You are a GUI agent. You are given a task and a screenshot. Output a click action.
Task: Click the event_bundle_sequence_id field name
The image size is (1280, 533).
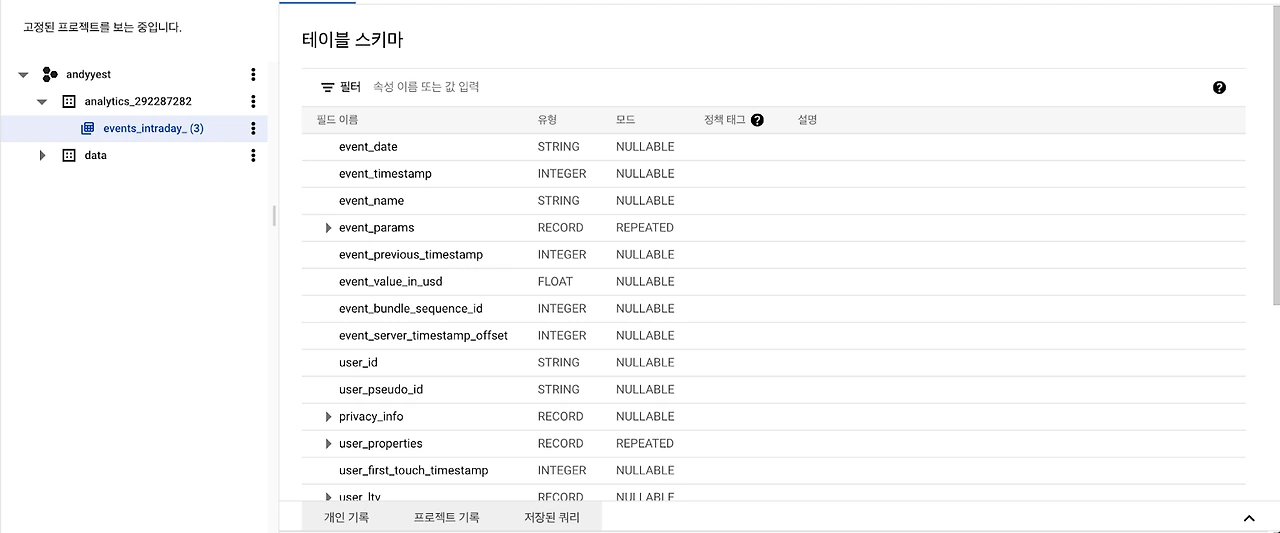411,309
